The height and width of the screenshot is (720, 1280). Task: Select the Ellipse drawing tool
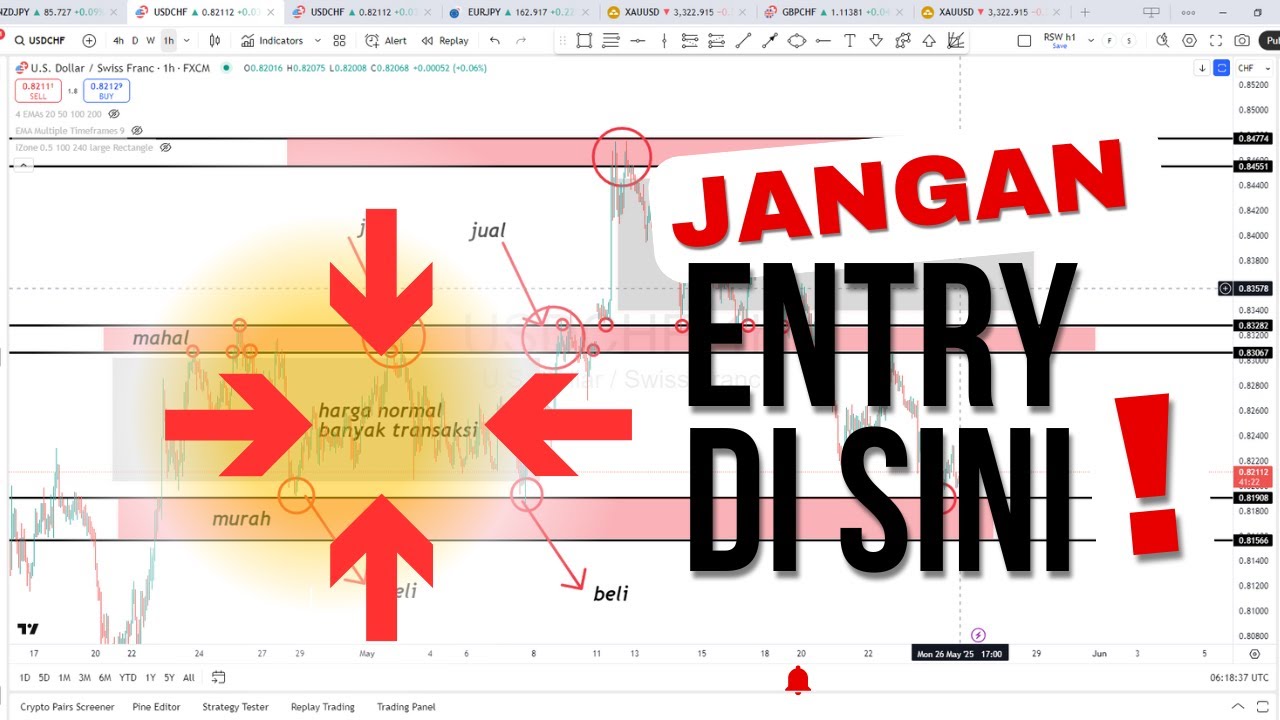[797, 41]
